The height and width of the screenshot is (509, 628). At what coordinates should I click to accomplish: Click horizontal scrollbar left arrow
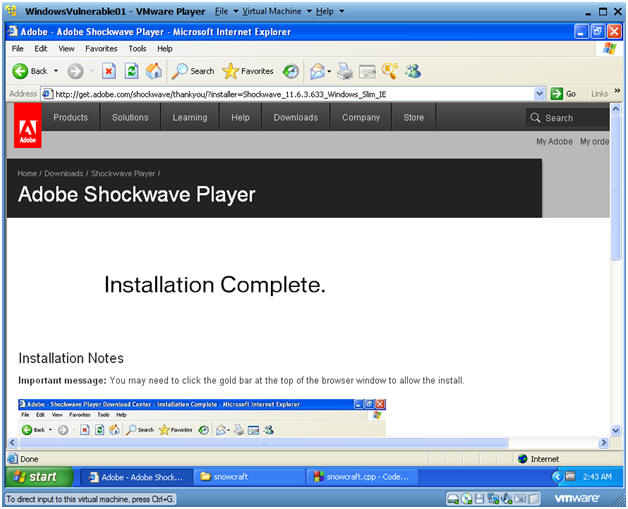coord(12,443)
